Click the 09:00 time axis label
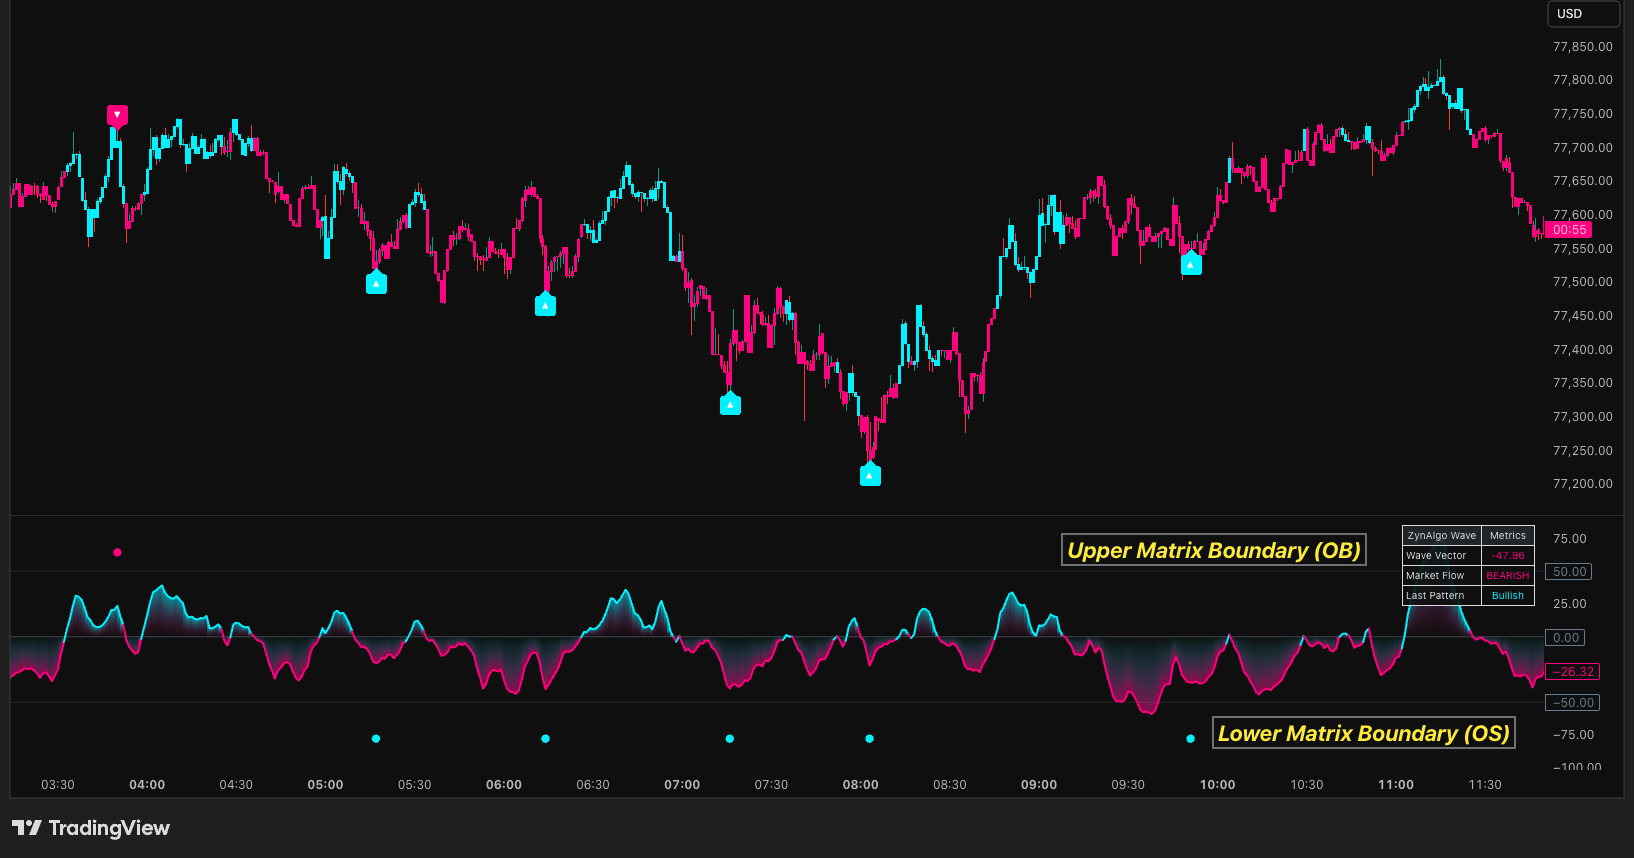1634x858 pixels. (x=1039, y=785)
